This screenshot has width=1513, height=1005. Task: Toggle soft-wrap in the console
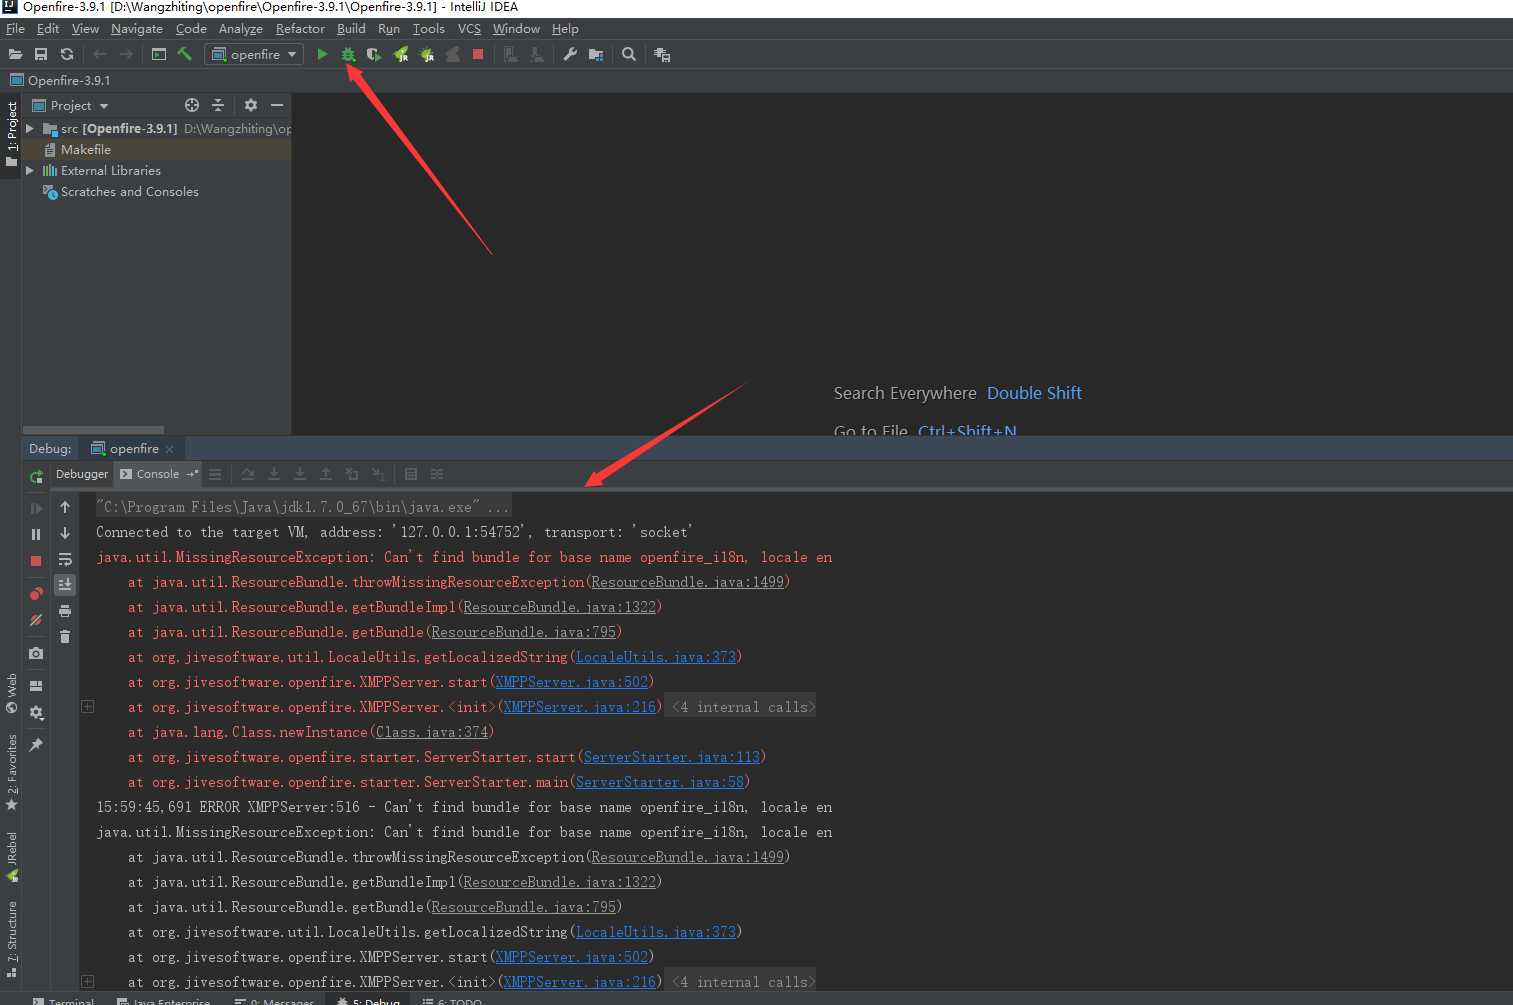pos(65,559)
